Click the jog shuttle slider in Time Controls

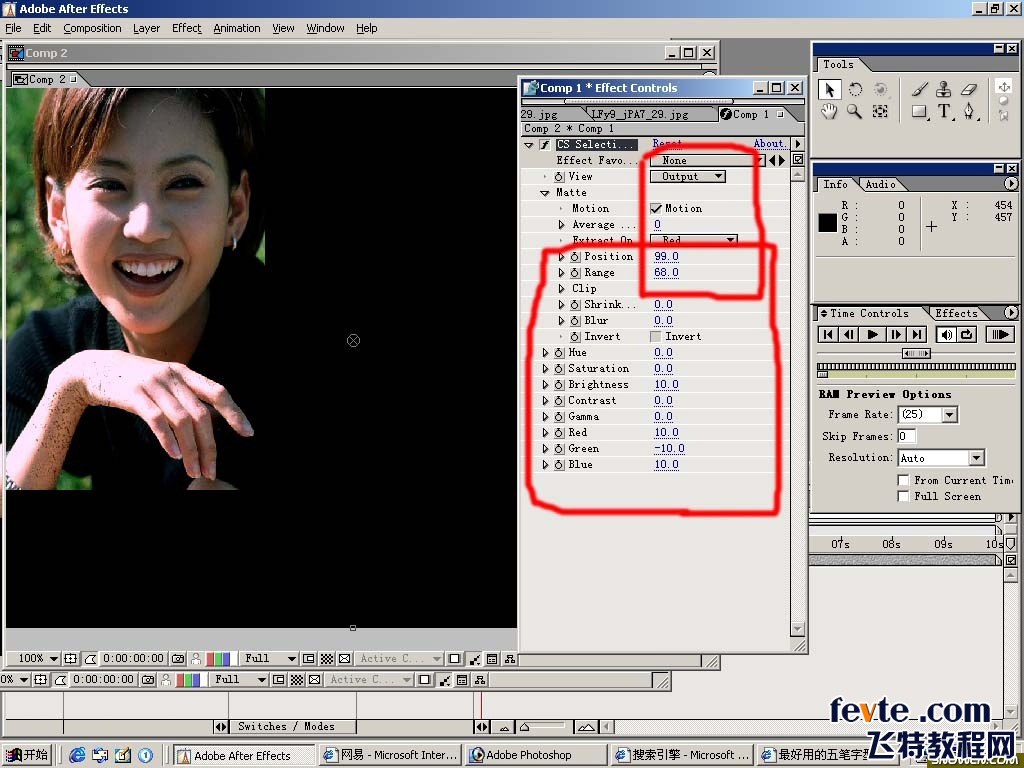916,354
